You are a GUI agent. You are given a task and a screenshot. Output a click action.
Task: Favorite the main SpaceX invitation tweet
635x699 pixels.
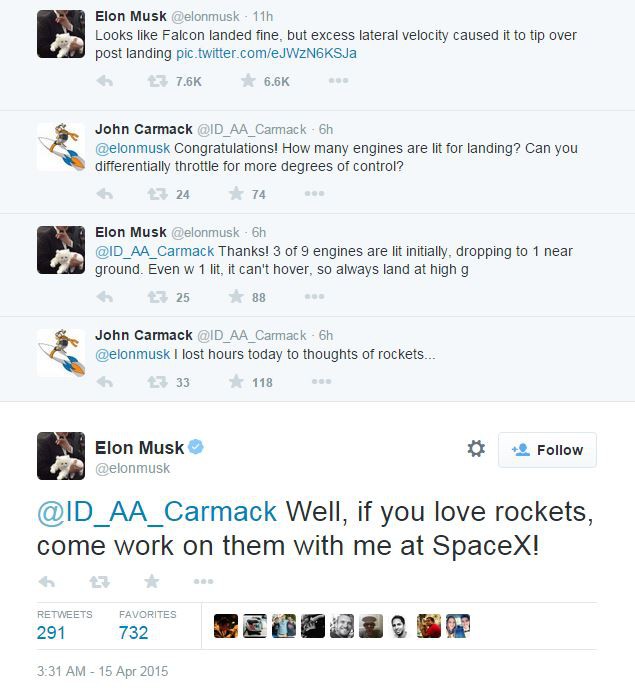click(151, 581)
